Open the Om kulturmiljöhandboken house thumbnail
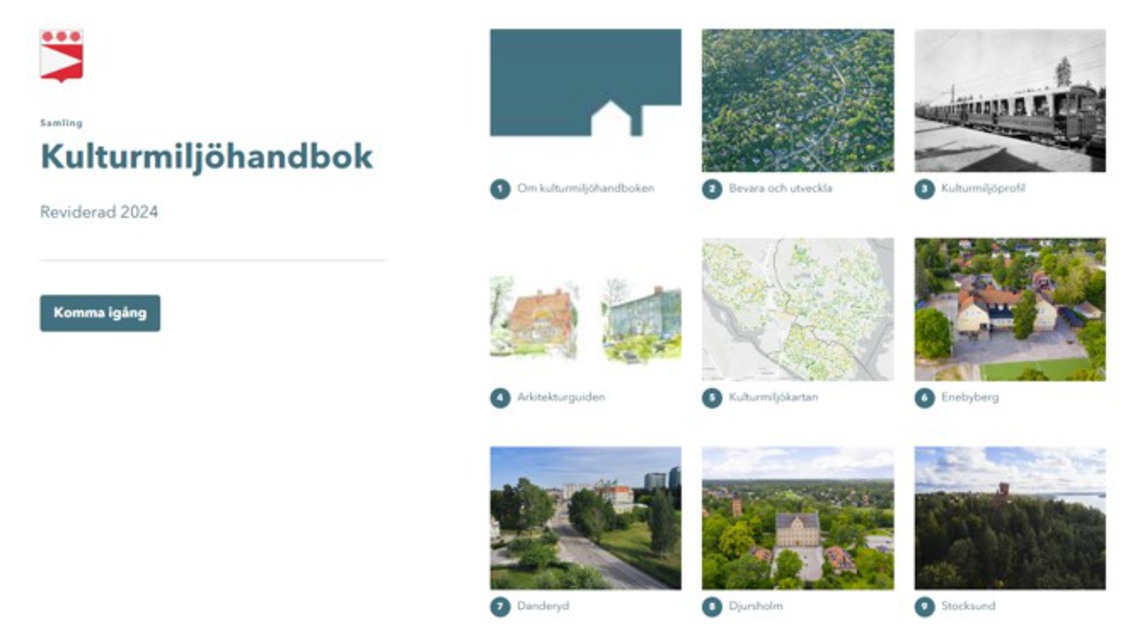The image size is (1140, 642). click(x=586, y=83)
